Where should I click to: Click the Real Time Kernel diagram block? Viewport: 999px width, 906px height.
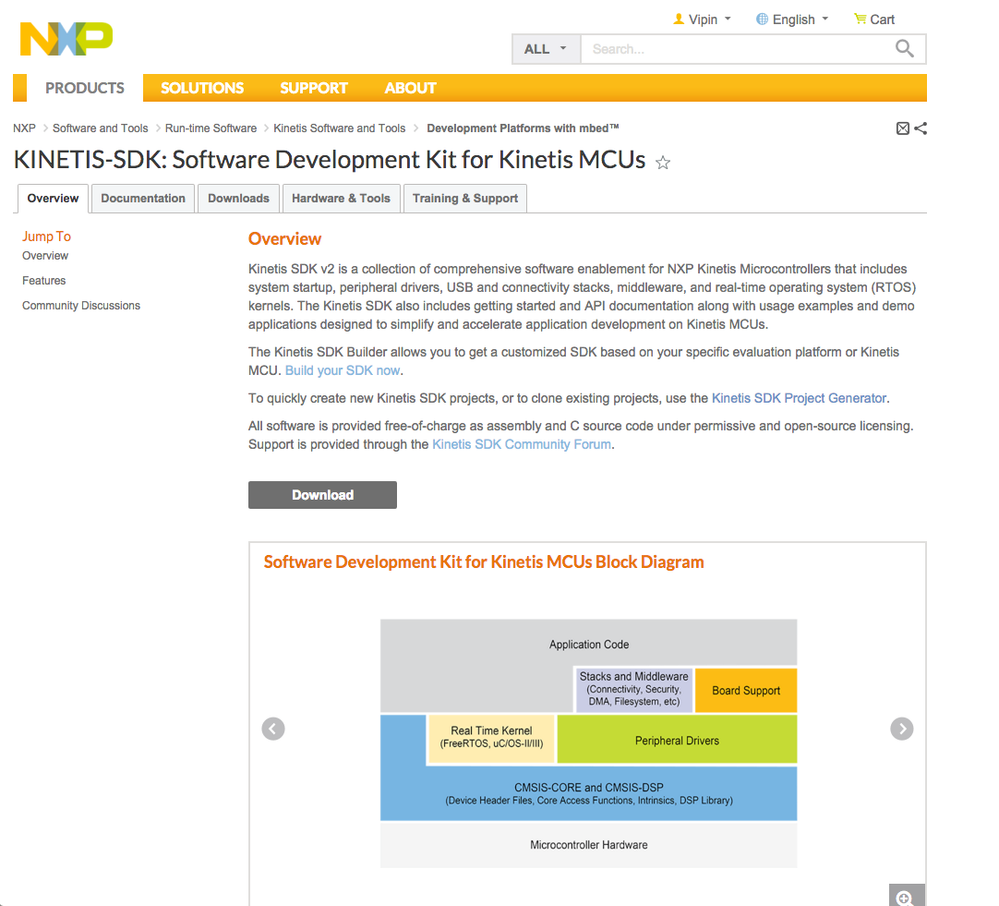(x=491, y=737)
